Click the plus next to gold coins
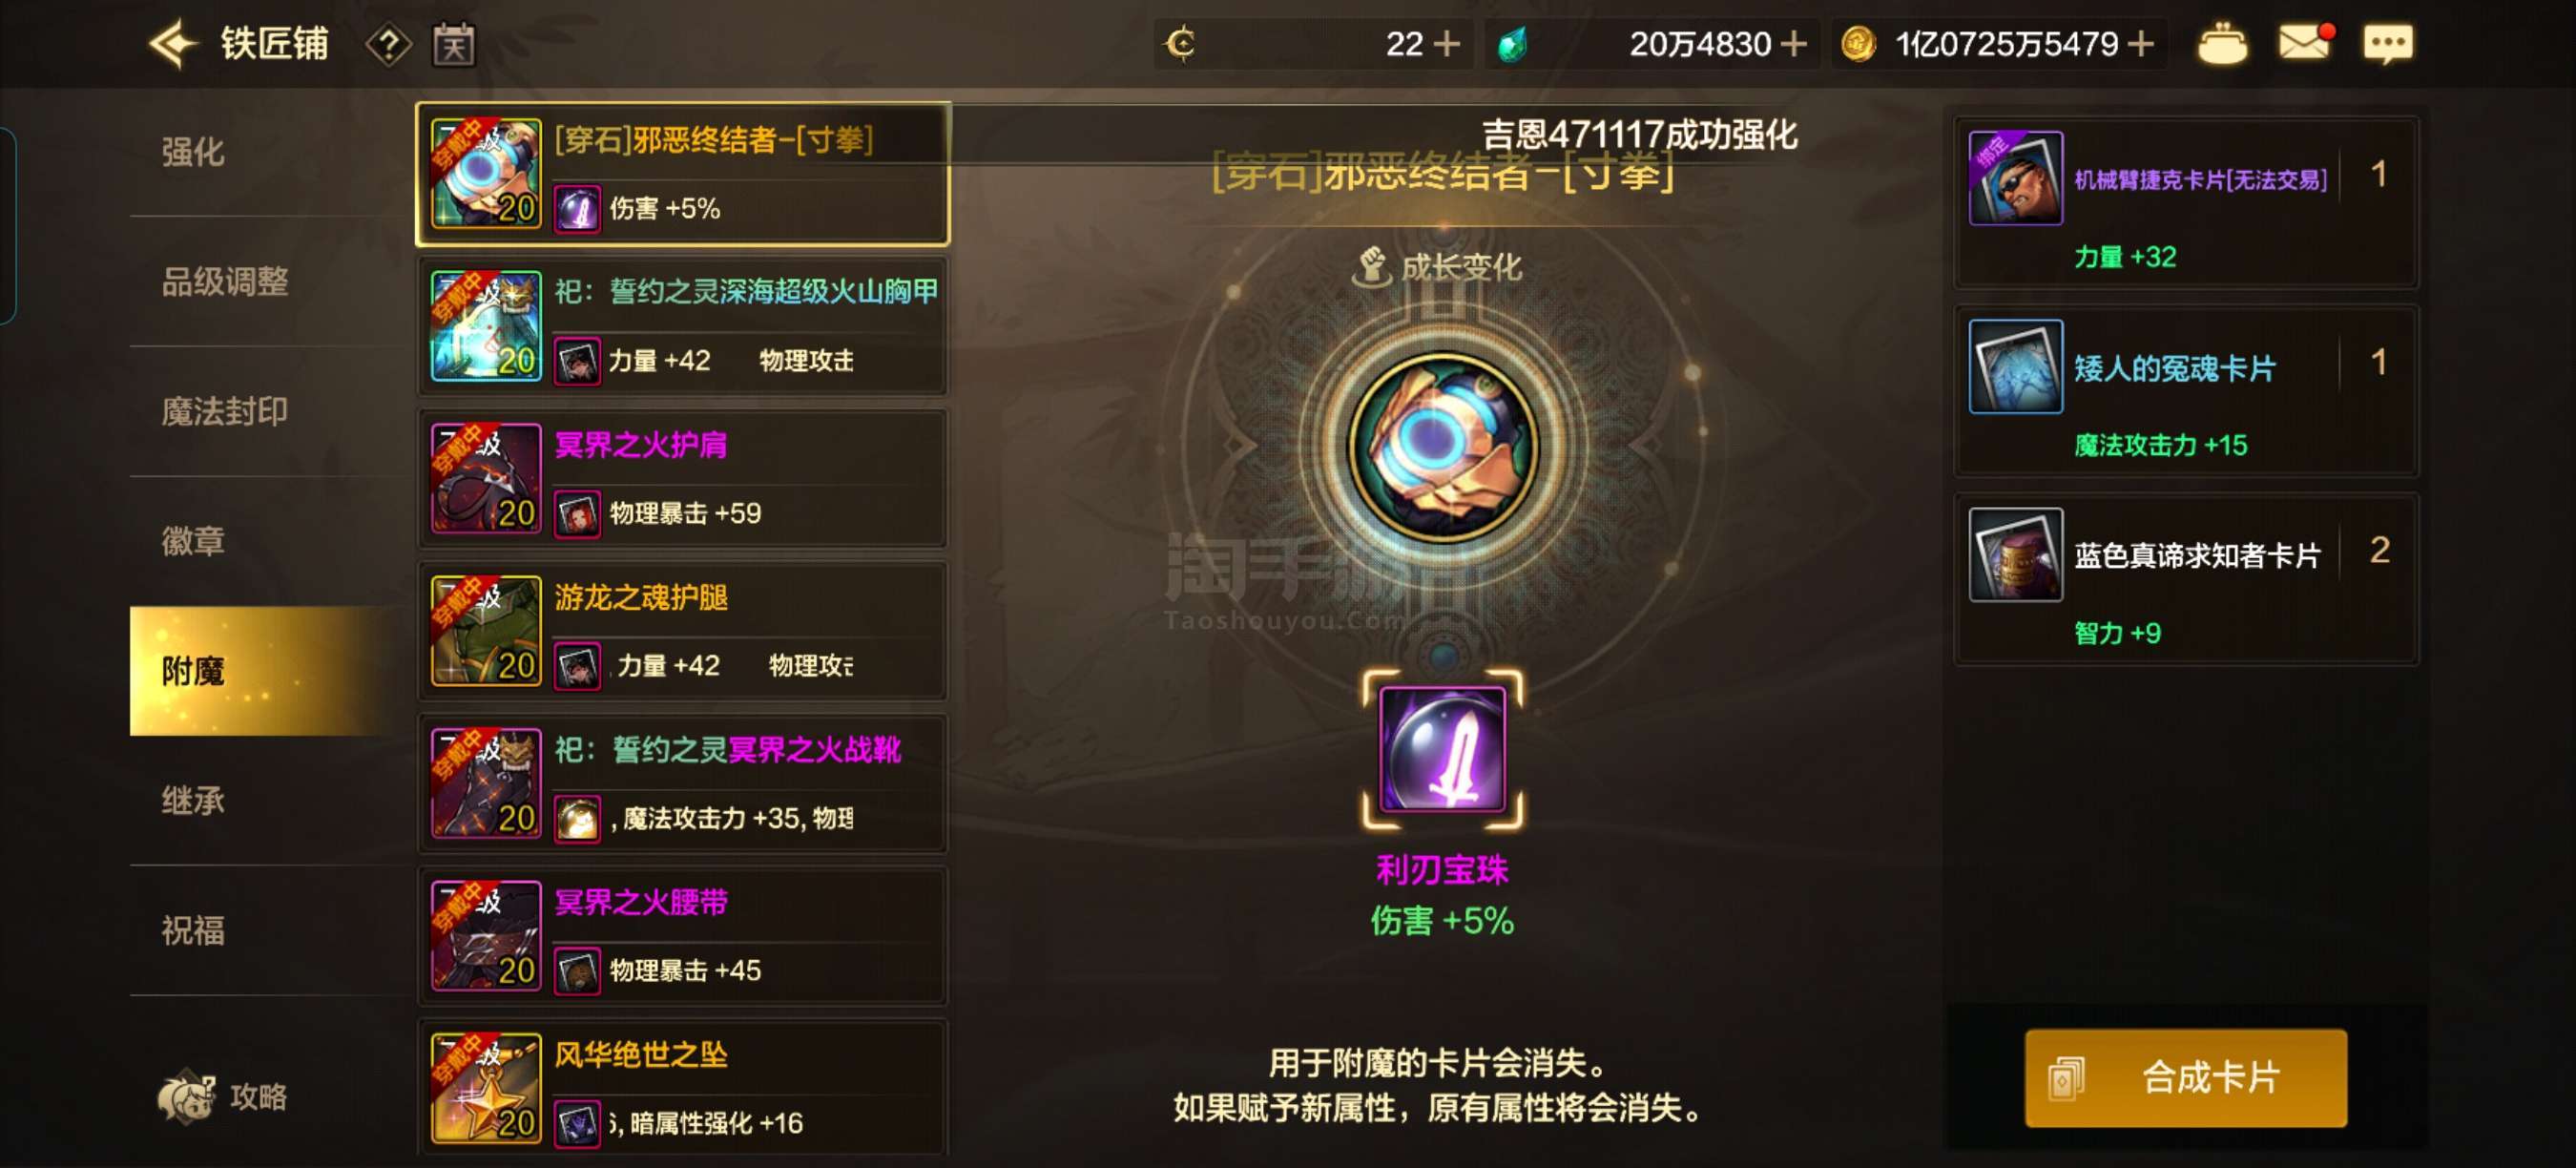 (x=2140, y=44)
